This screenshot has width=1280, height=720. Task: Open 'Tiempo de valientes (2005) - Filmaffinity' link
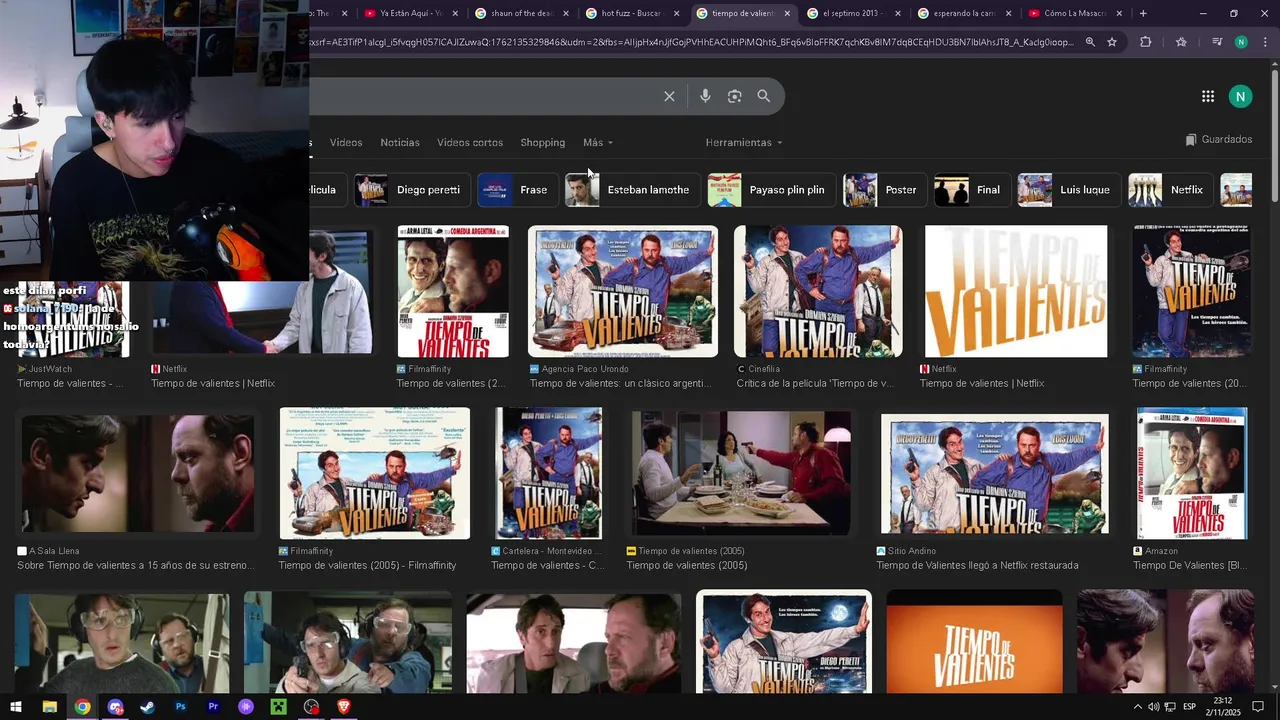pyautogui.click(x=367, y=566)
